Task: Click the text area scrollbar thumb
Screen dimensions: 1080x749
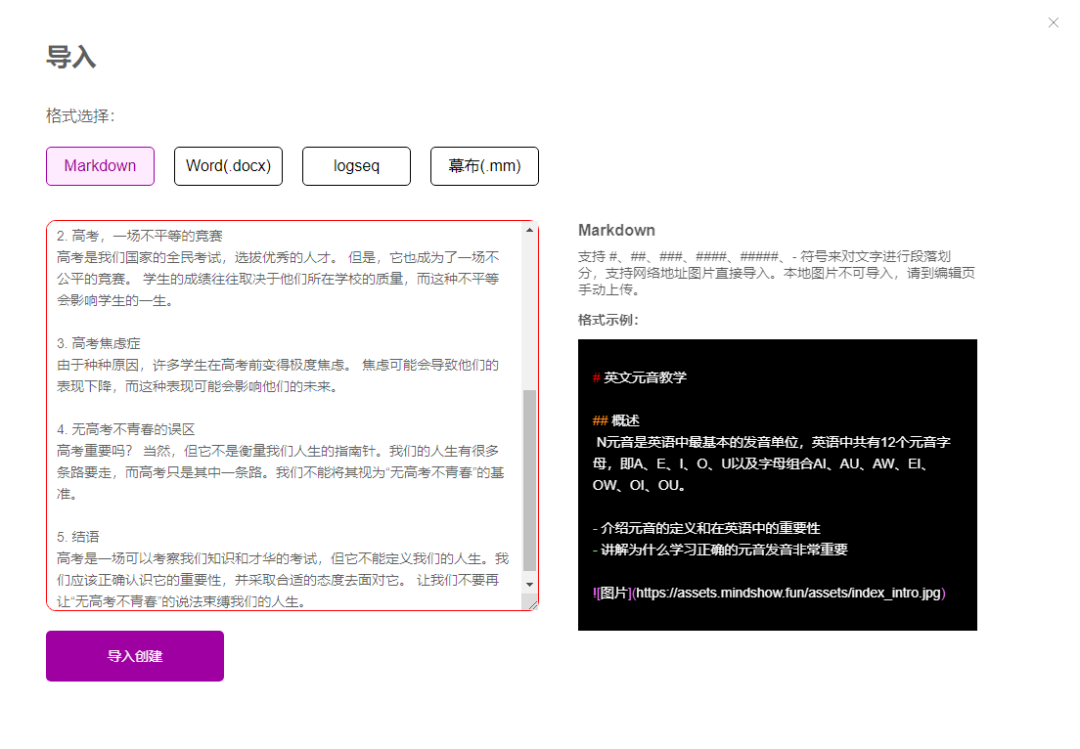Action: click(529, 480)
